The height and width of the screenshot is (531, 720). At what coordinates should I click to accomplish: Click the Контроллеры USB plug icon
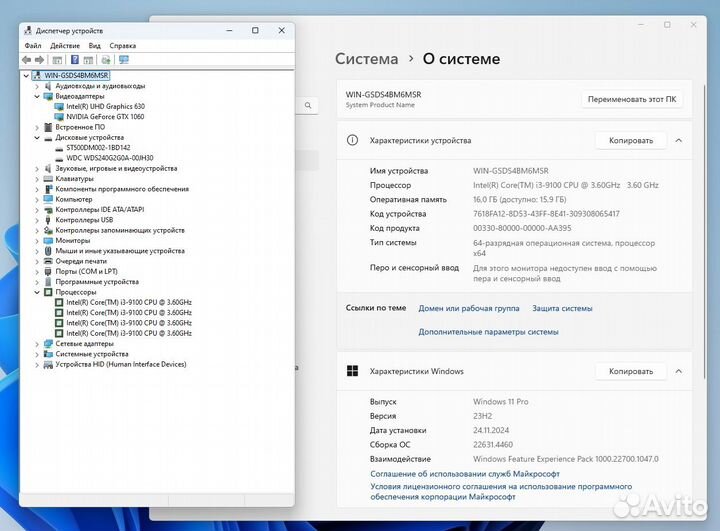point(48,220)
